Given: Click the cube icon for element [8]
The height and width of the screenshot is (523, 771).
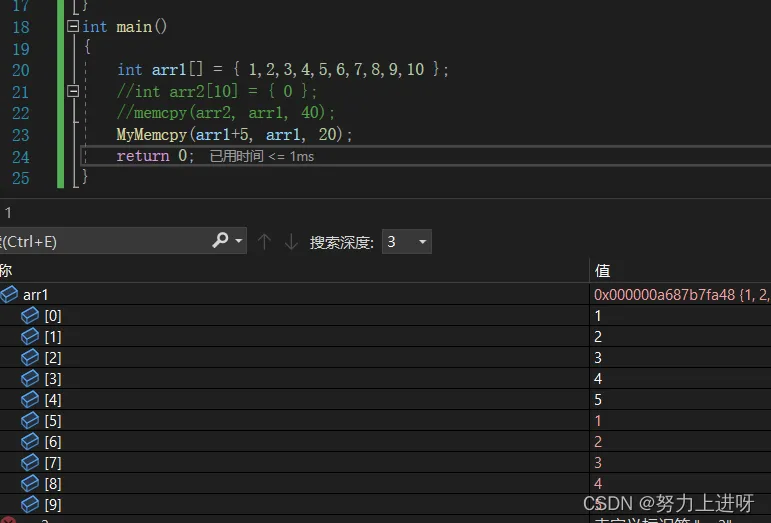Looking at the screenshot, I should pos(30,484).
